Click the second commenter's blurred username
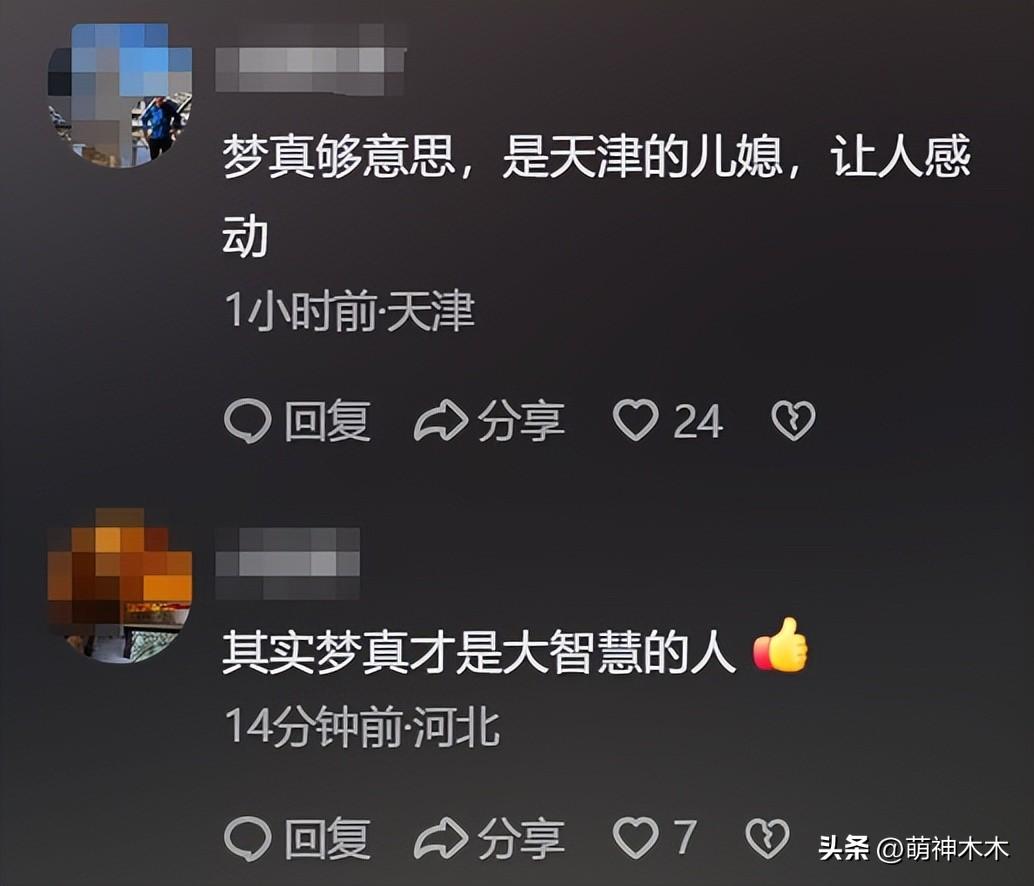The image size is (1034, 886). pyautogui.click(x=288, y=564)
